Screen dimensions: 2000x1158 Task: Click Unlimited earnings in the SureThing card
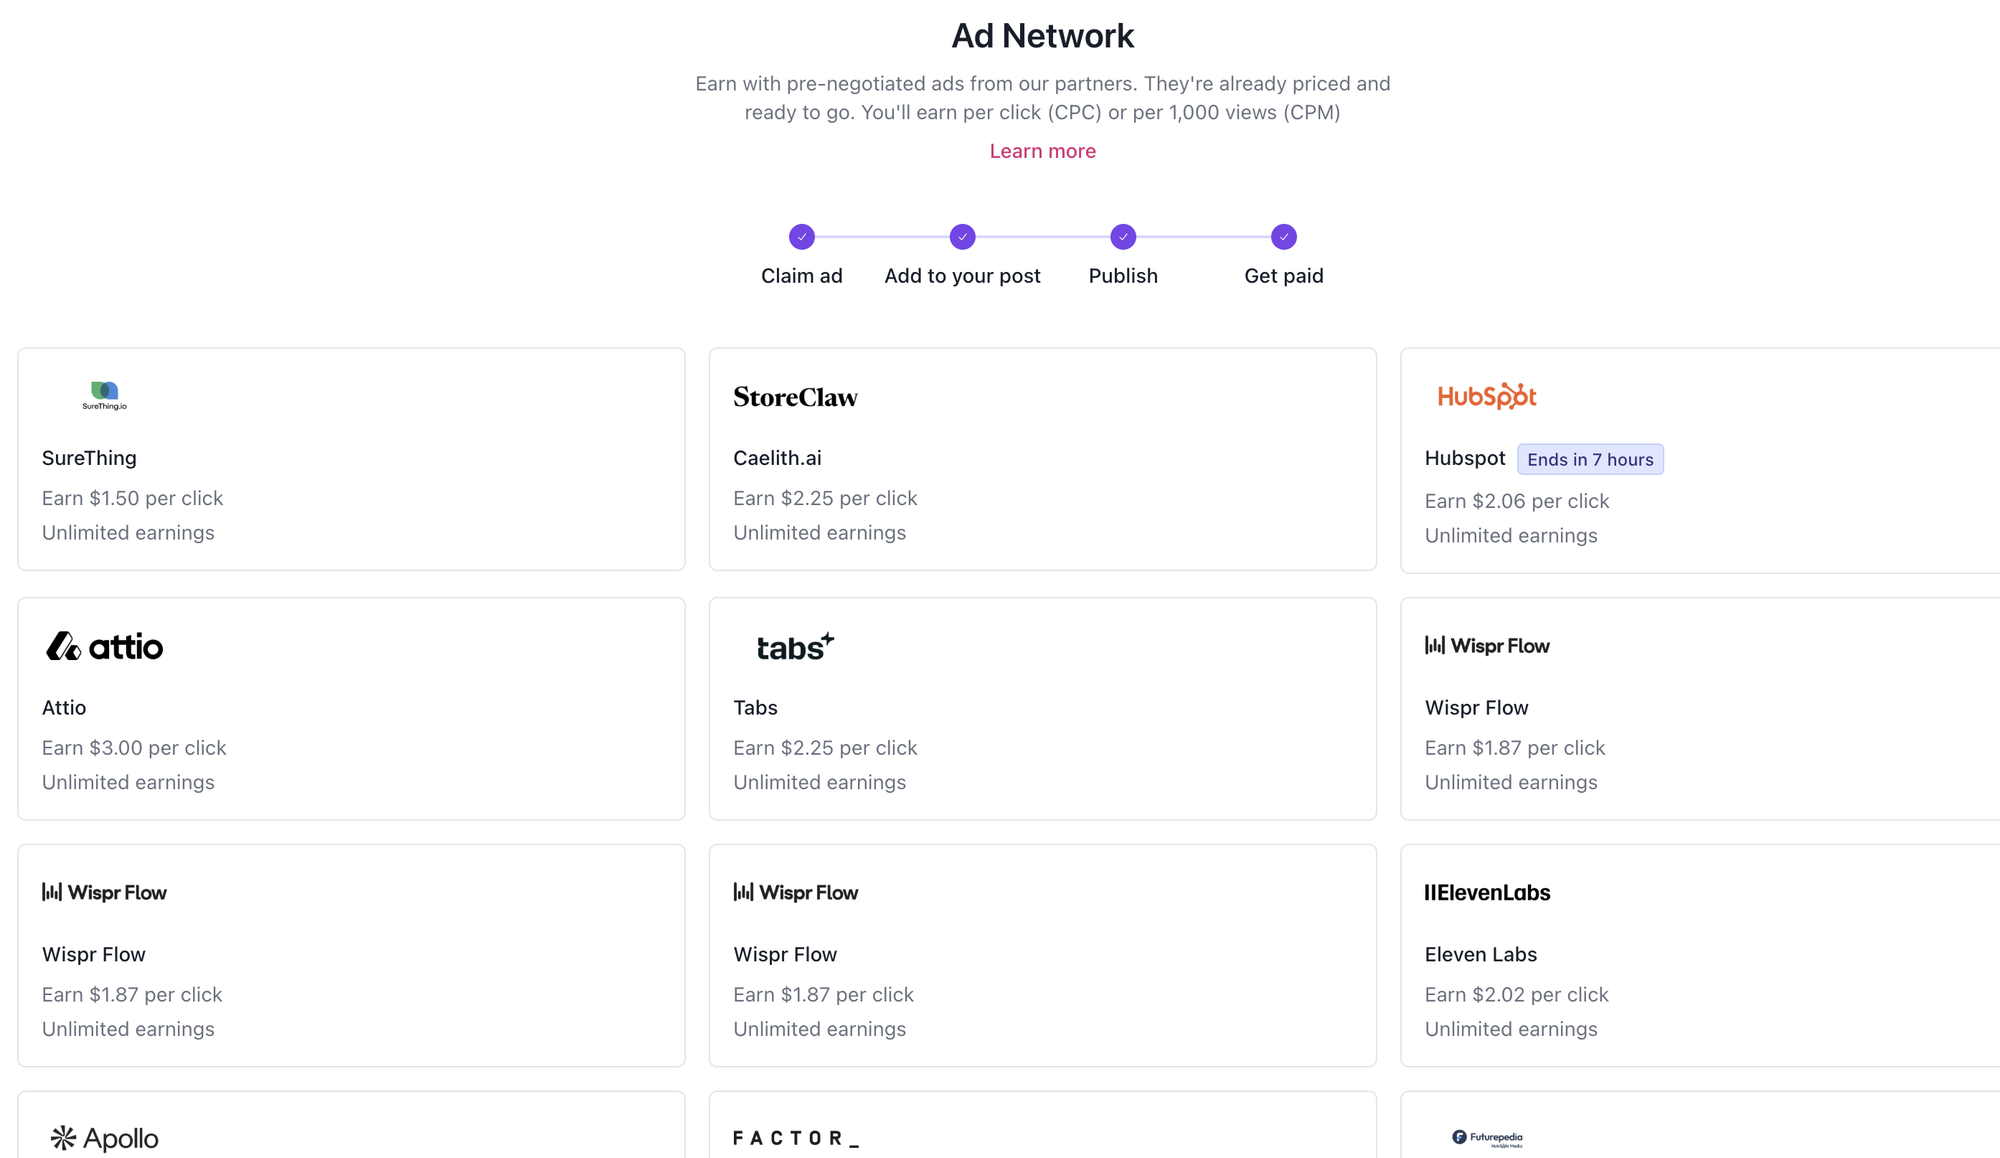point(128,533)
